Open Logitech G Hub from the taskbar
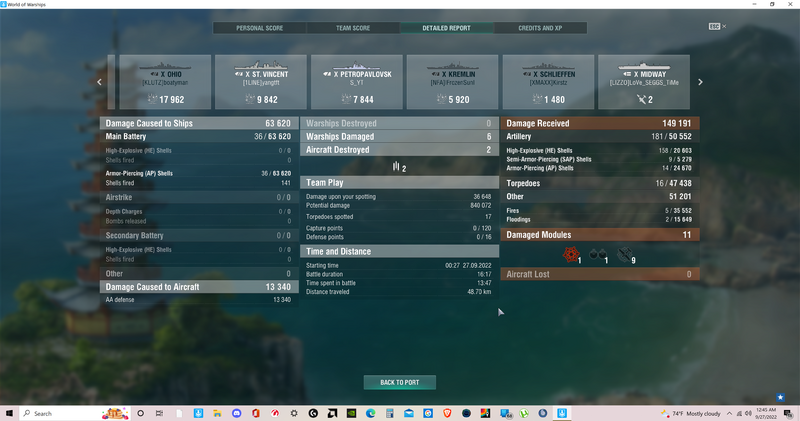The height and width of the screenshot is (421, 800). 313,413
